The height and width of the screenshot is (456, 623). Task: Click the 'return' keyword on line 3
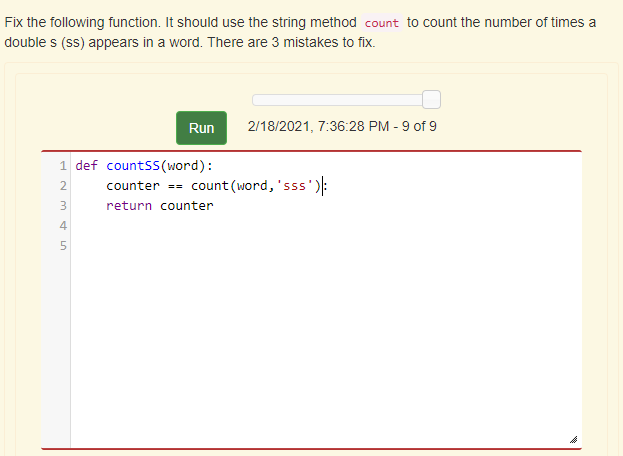pyautogui.click(x=129, y=206)
